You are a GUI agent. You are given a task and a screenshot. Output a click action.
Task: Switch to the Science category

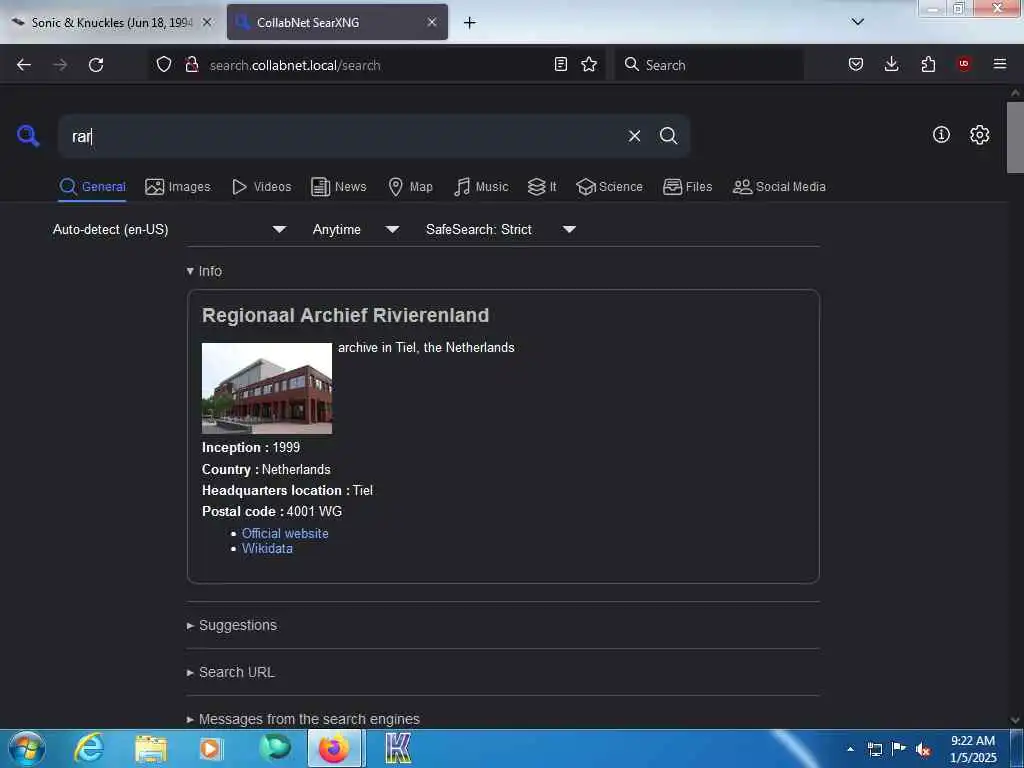[609, 187]
